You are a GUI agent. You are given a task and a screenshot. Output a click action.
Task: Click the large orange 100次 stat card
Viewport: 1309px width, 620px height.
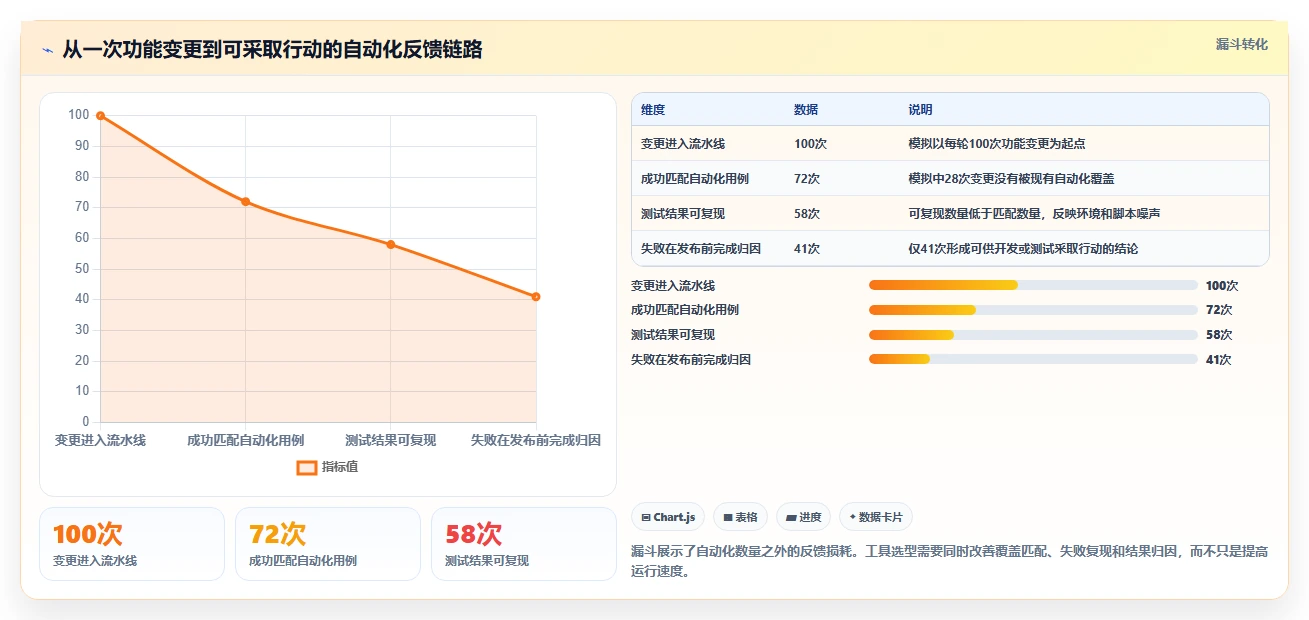pyautogui.click(x=132, y=544)
